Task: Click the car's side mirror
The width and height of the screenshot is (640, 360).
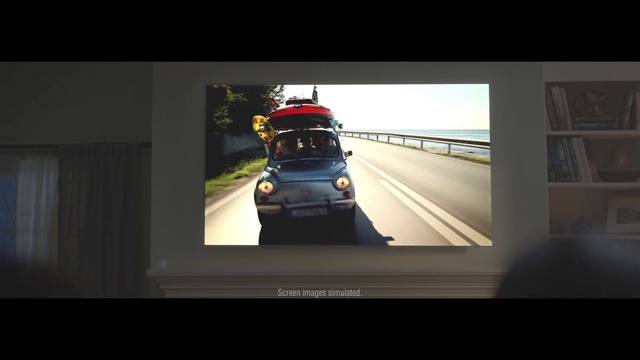Action: point(348,154)
